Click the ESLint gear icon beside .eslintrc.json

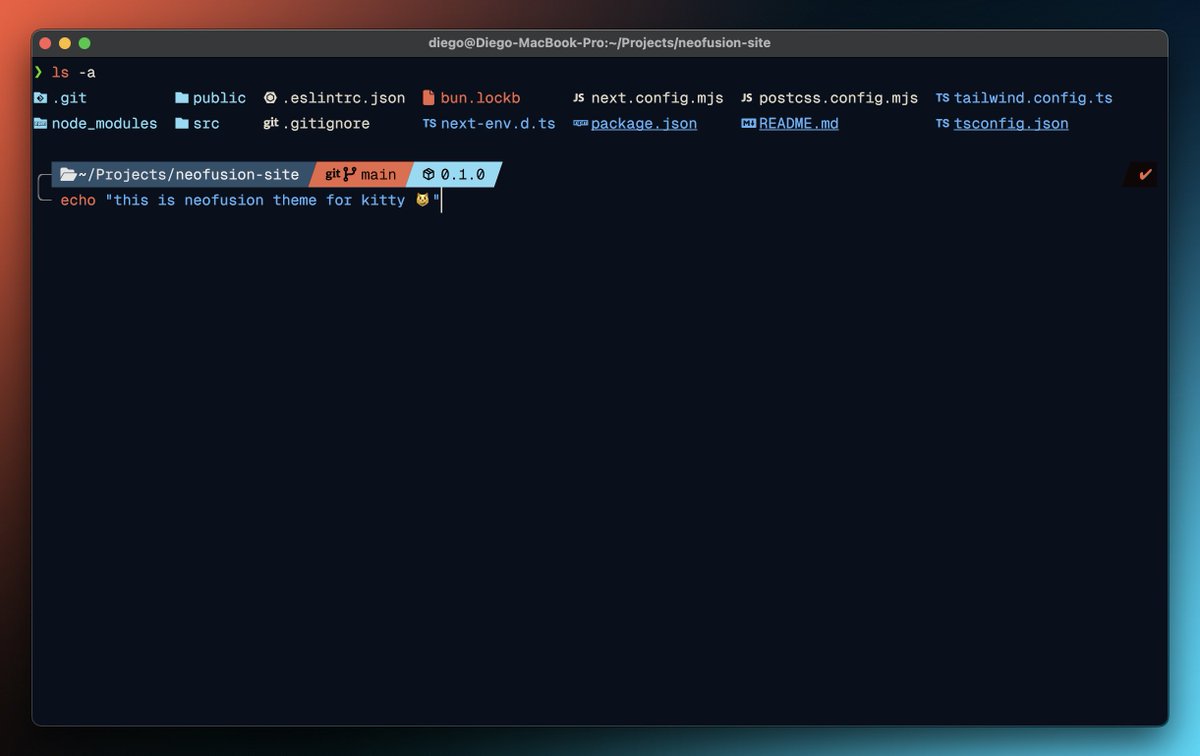pos(270,97)
